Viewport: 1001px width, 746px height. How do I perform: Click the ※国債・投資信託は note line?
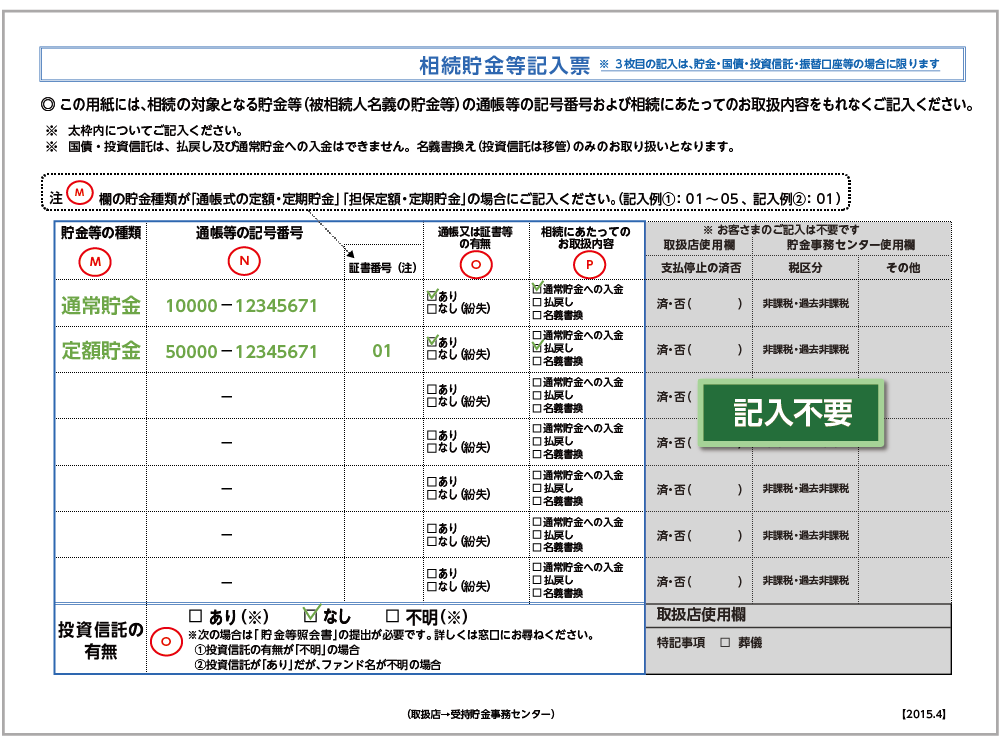pos(390,147)
